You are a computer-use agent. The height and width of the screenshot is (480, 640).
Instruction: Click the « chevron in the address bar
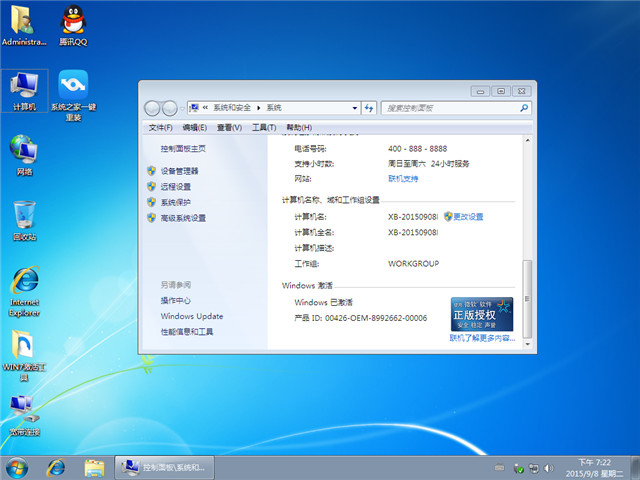coord(205,108)
